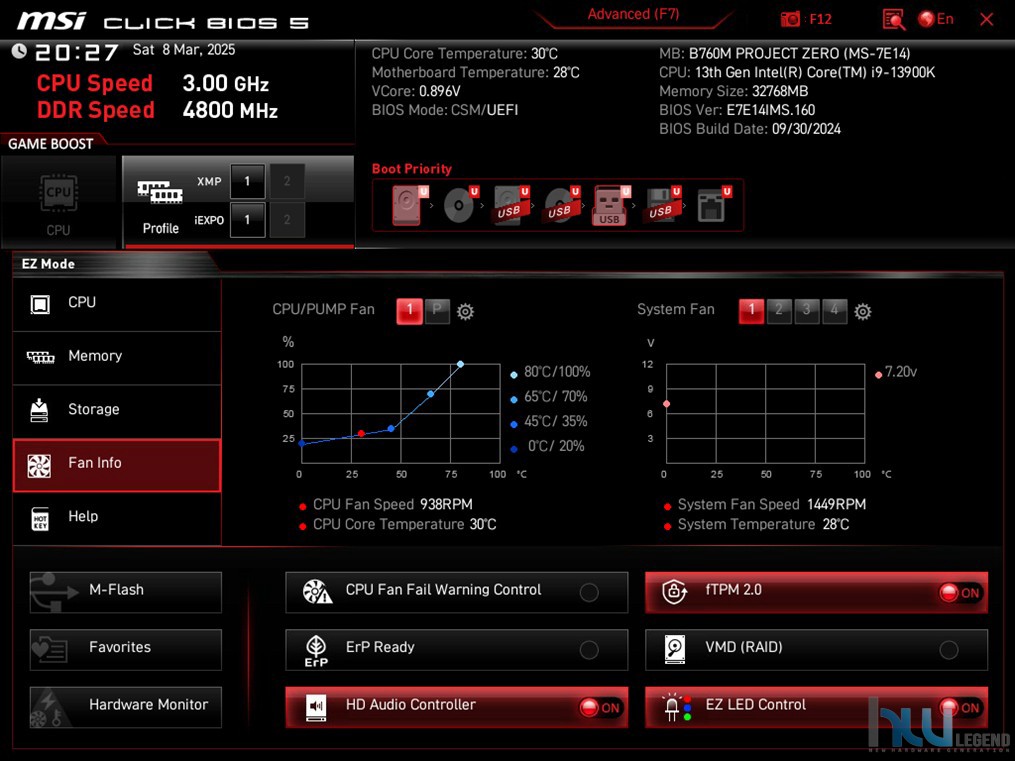
Task: Toggle CPU Fan Fail Warning Control
Action: 589,592
